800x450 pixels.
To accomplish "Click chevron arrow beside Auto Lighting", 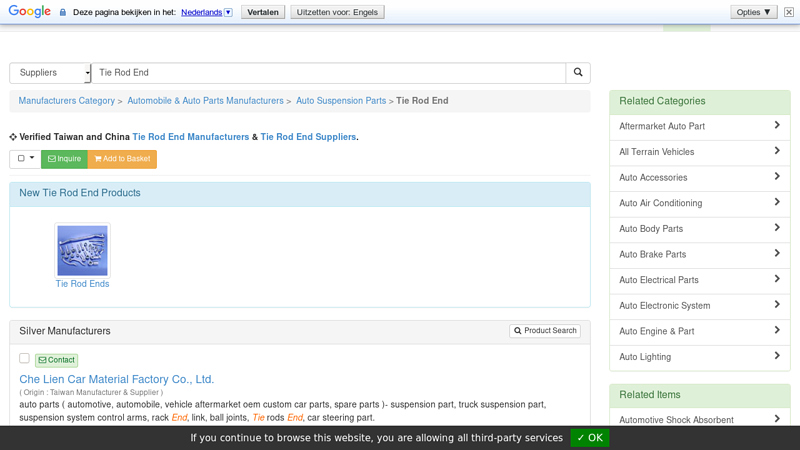I will [x=777, y=356].
